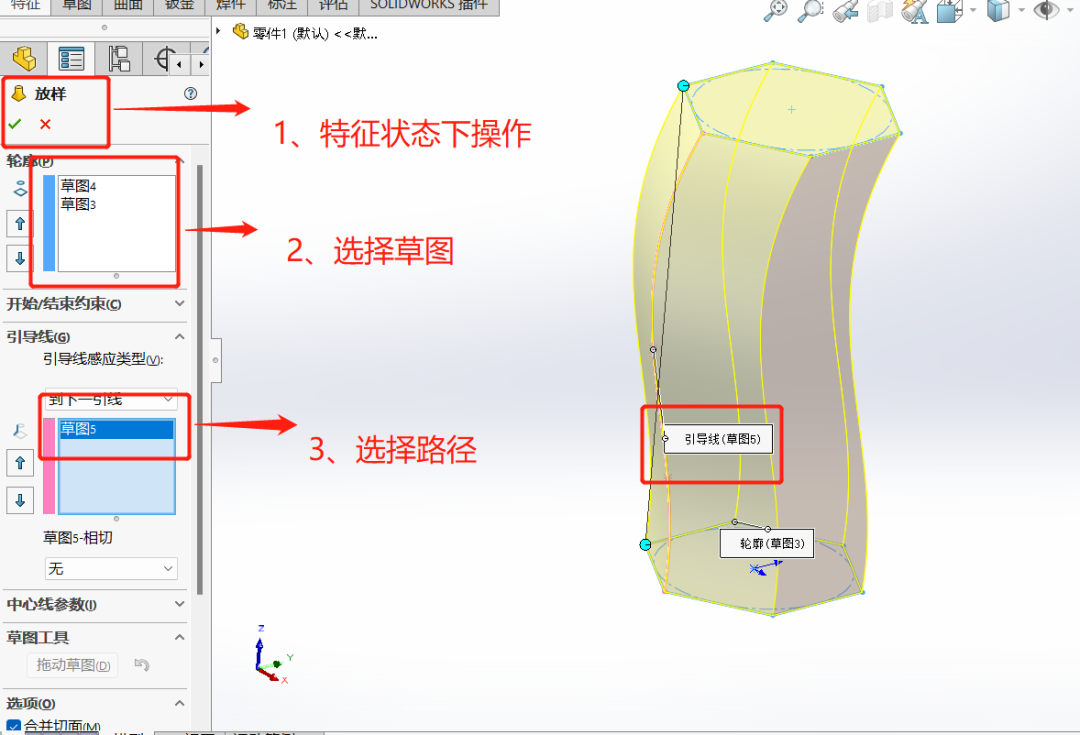Select the Zoom to Area magnifier icon

[811, 12]
